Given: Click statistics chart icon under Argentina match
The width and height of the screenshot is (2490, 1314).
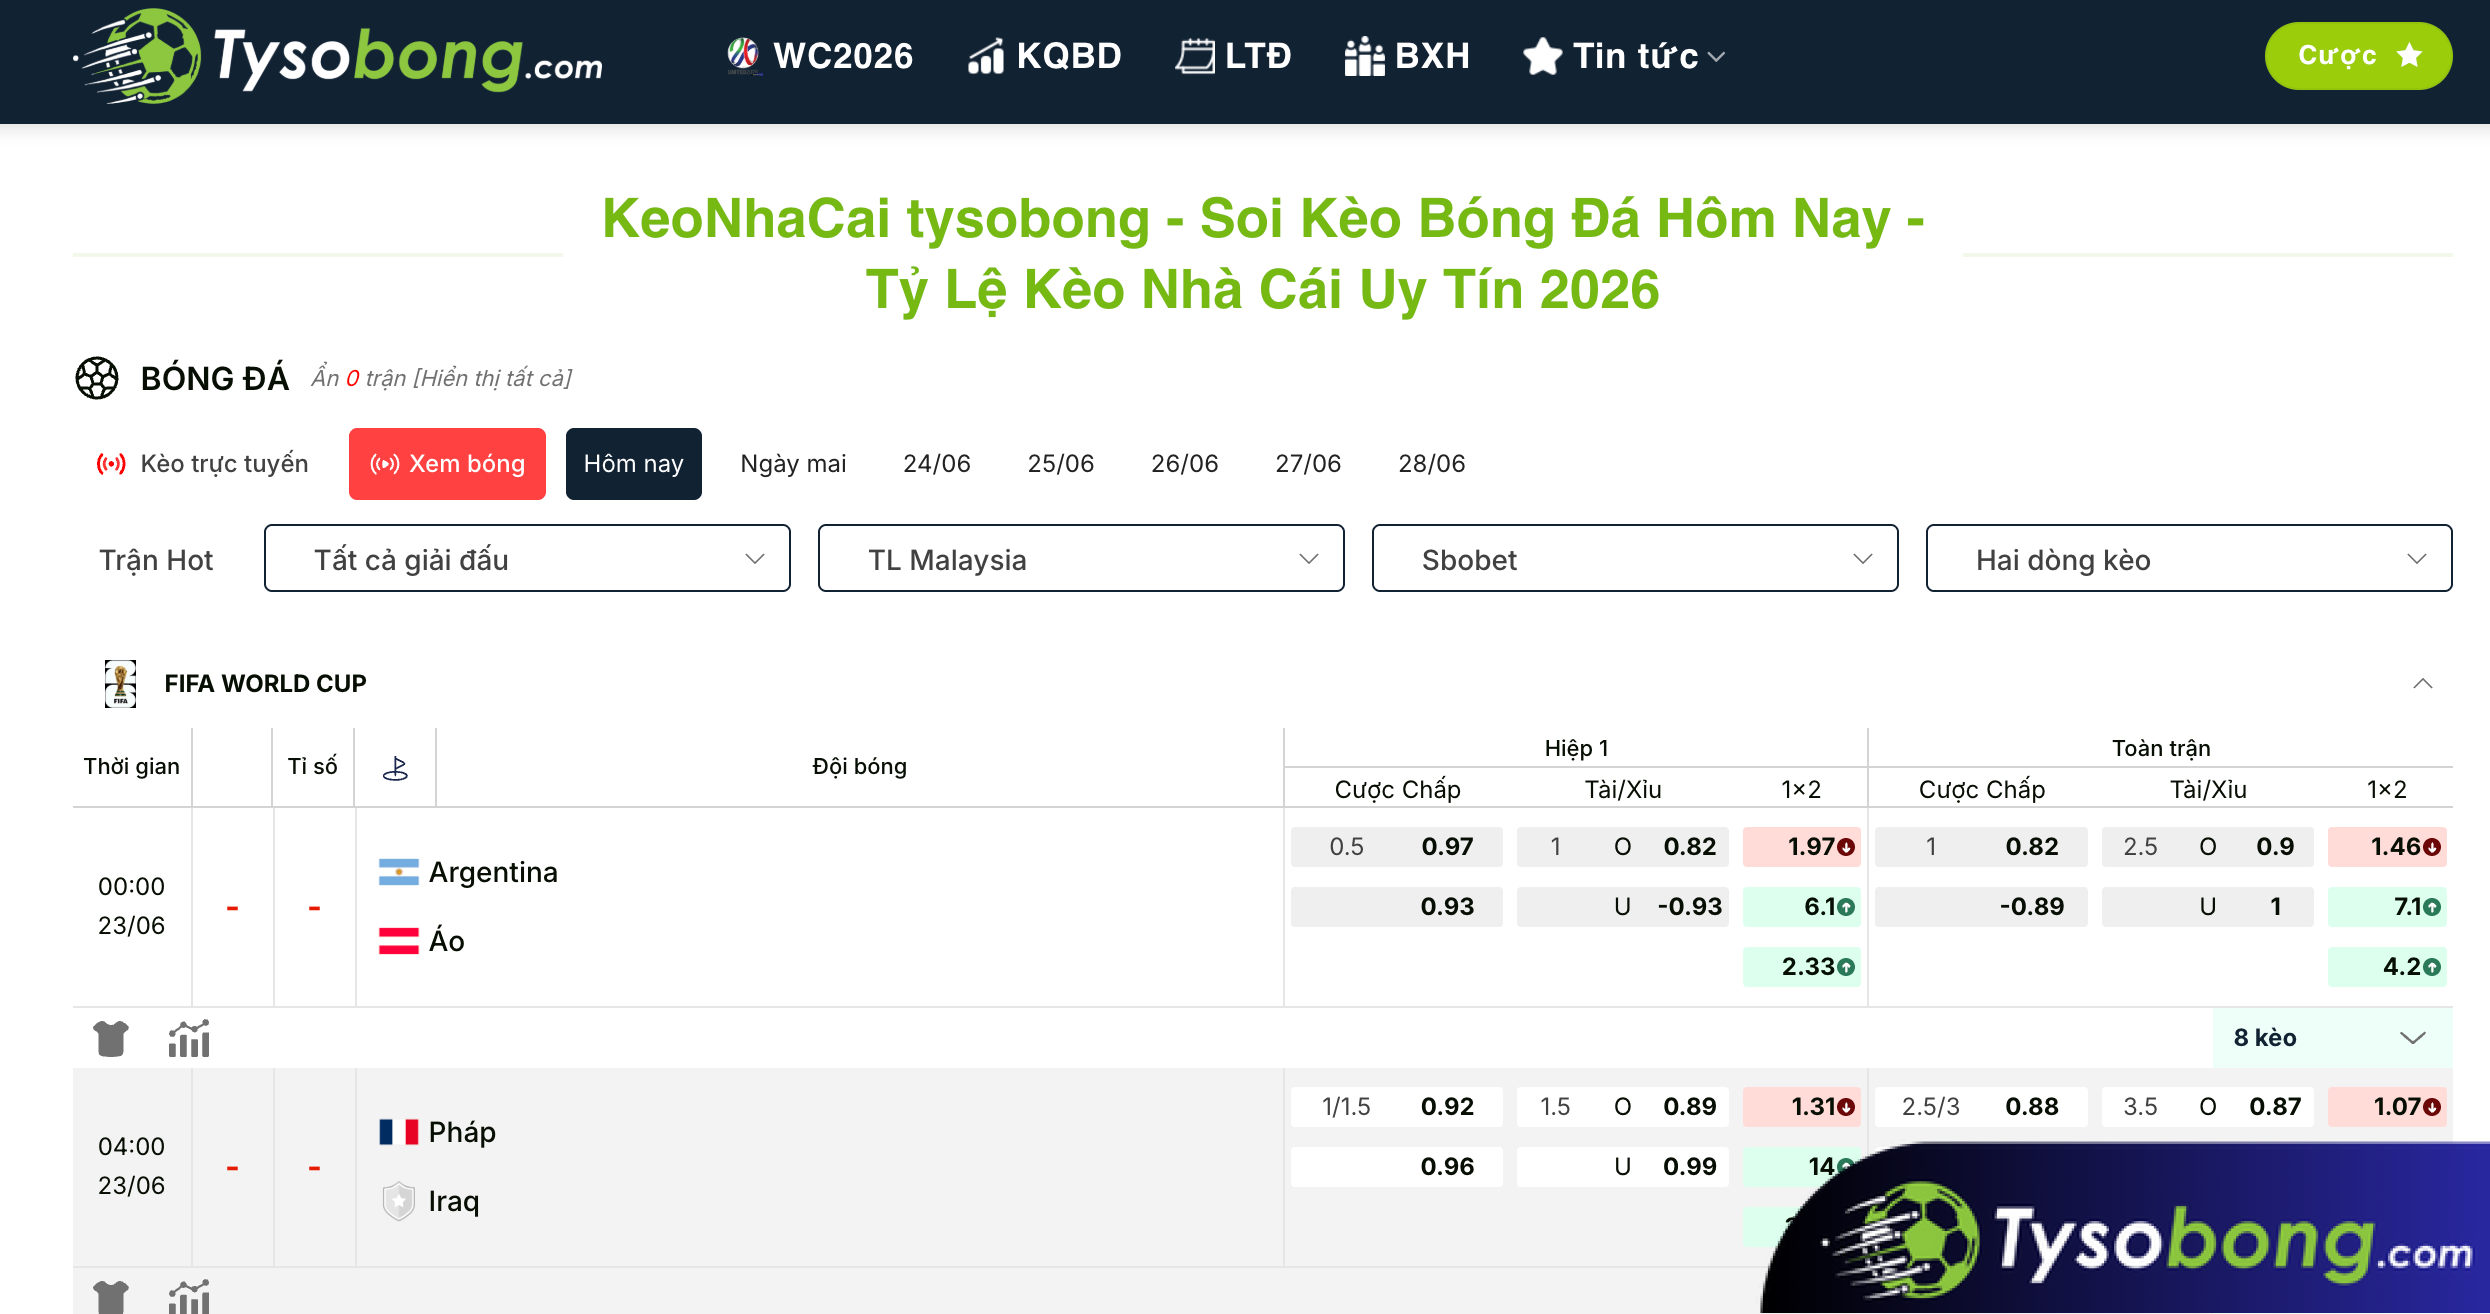Looking at the screenshot, I should pos(189,1038).
